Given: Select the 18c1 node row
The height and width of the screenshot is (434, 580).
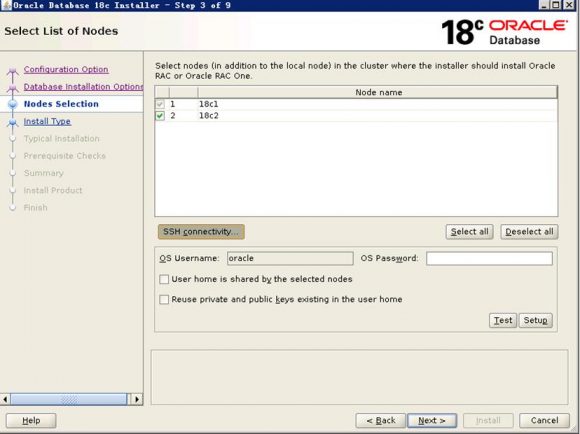Looking at the screenshot, I should click(356, 104).
